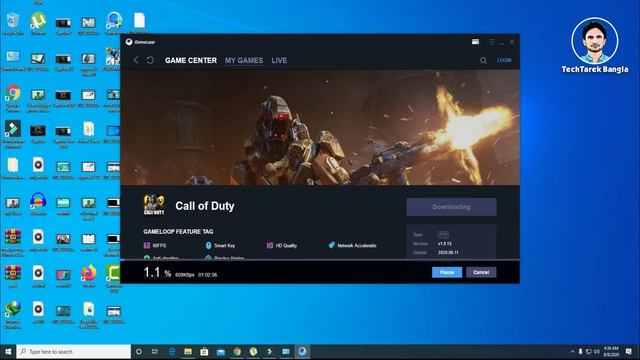Viewport: 640px width, 360px height.
Task: Open Task View on the taskbar
Action: coord(155,351)
